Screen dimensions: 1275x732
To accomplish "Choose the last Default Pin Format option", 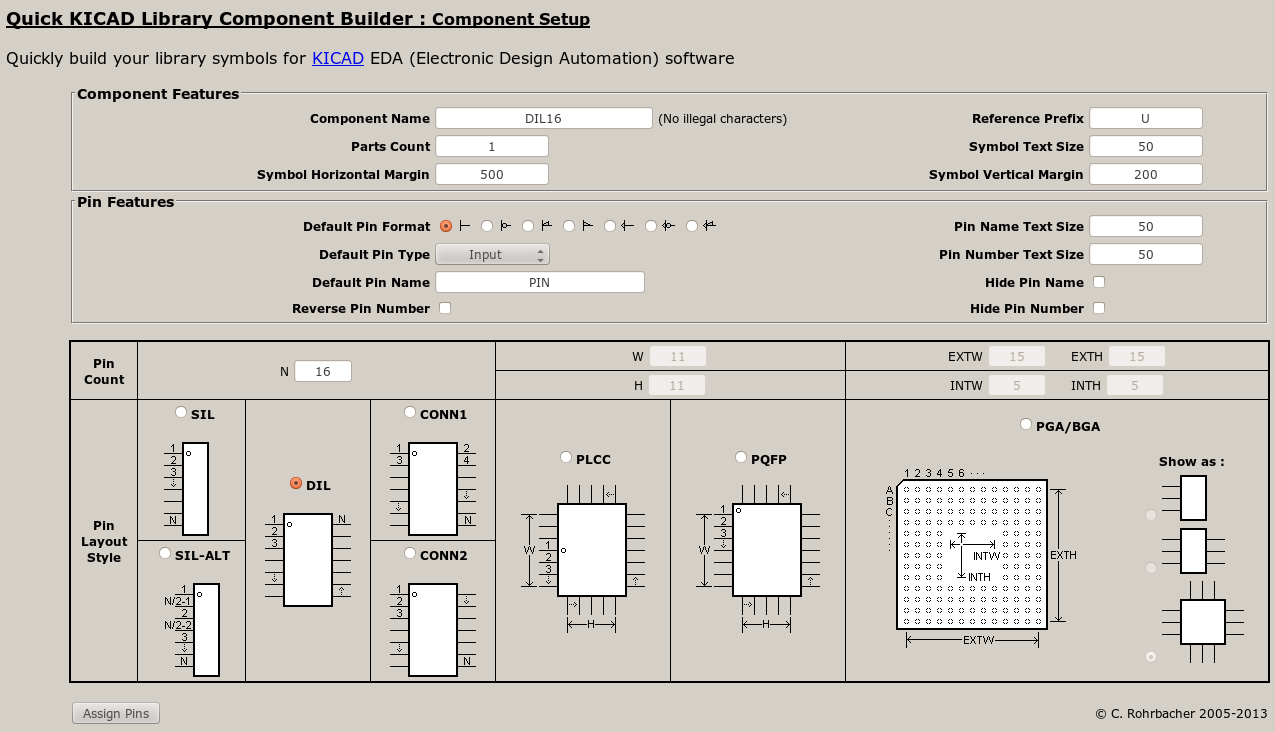I will point(692,227).
